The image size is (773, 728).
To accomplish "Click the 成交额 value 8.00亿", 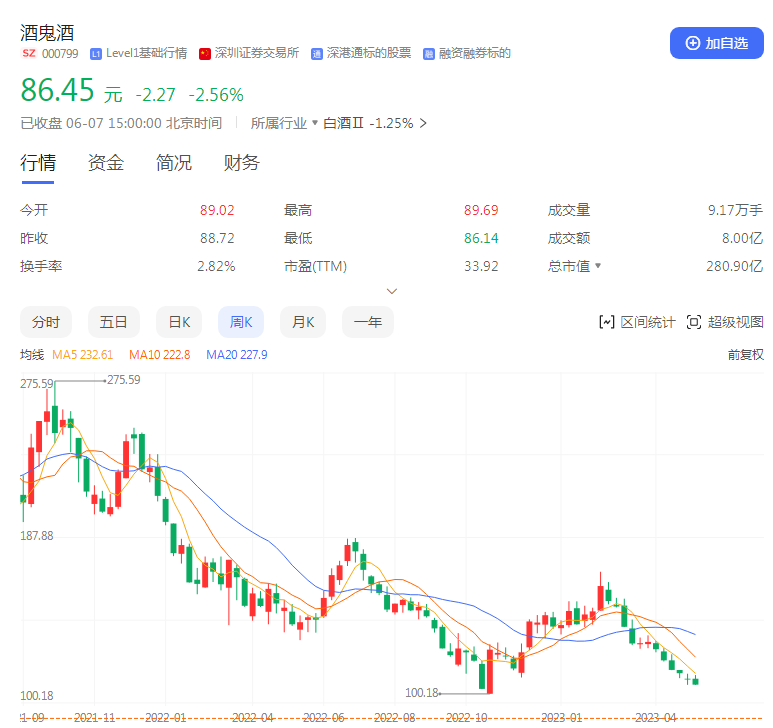I will [742, 239].
